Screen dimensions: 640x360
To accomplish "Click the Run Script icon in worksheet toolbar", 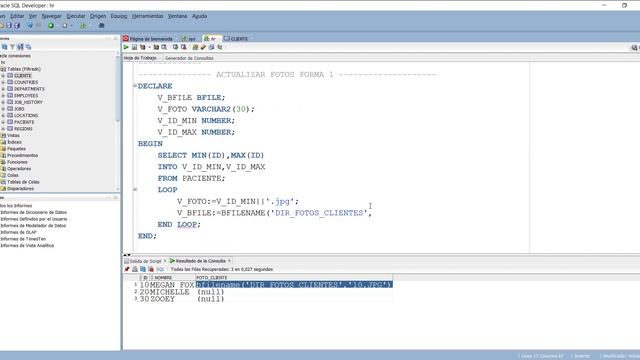I will [x=134, y=47].
